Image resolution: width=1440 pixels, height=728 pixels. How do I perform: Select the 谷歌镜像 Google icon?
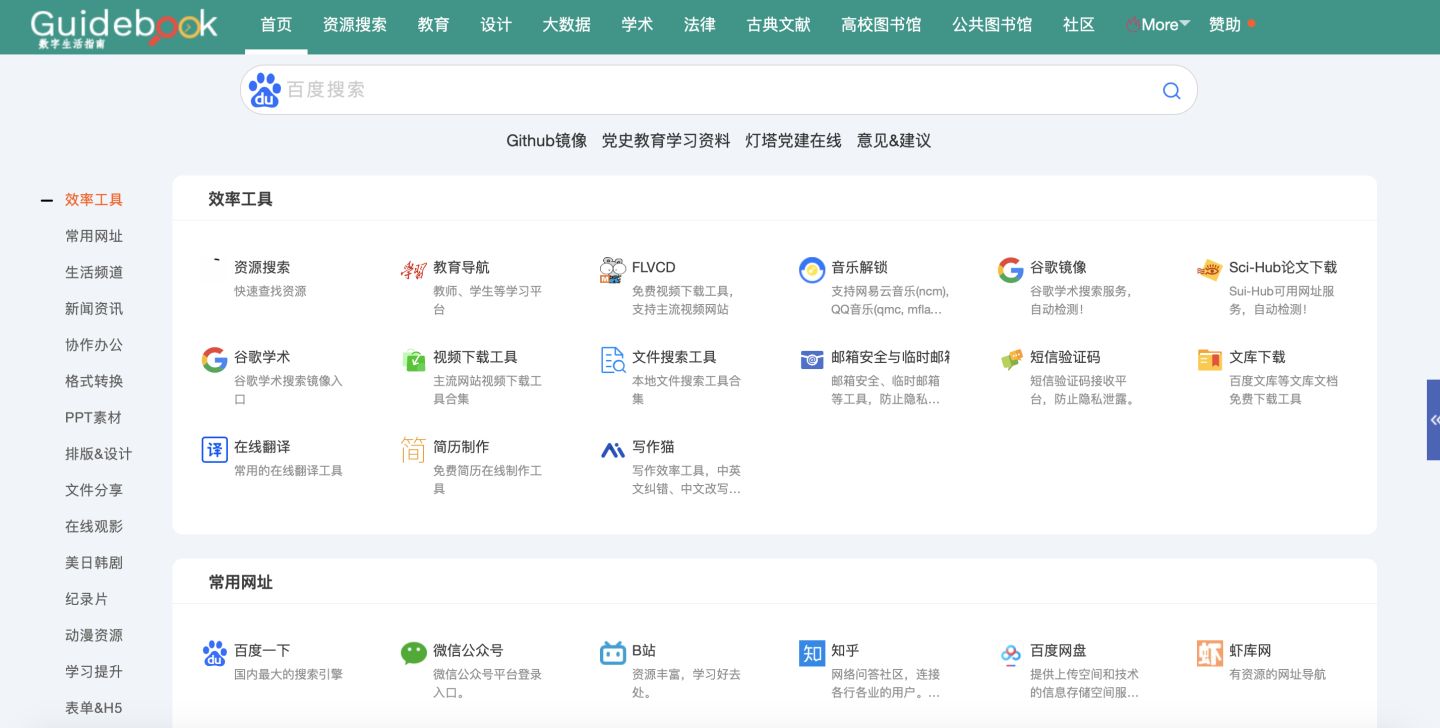[x=1010, y=269]
